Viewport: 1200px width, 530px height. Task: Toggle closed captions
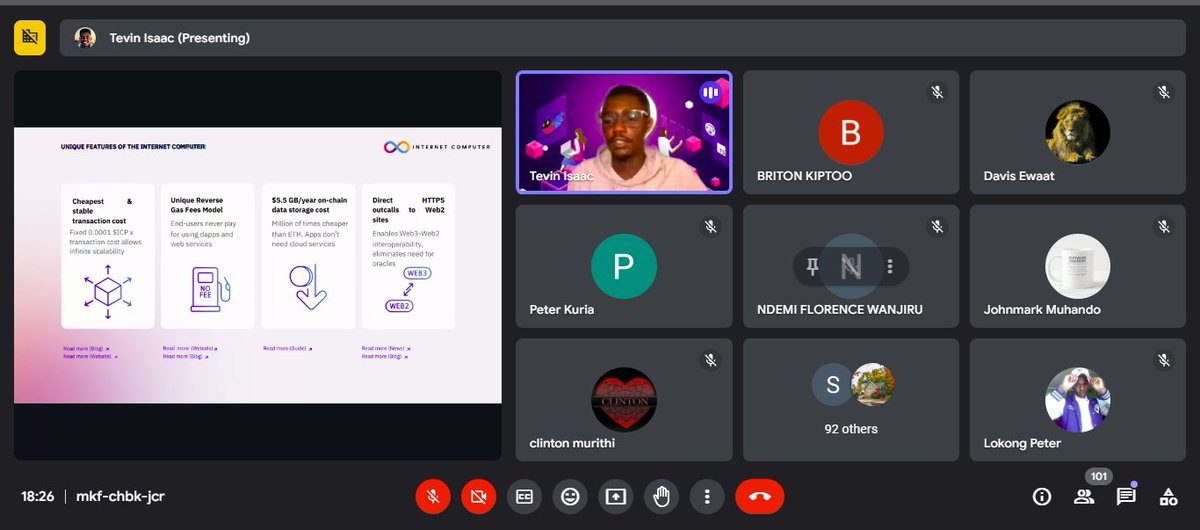tap(524, 496)
